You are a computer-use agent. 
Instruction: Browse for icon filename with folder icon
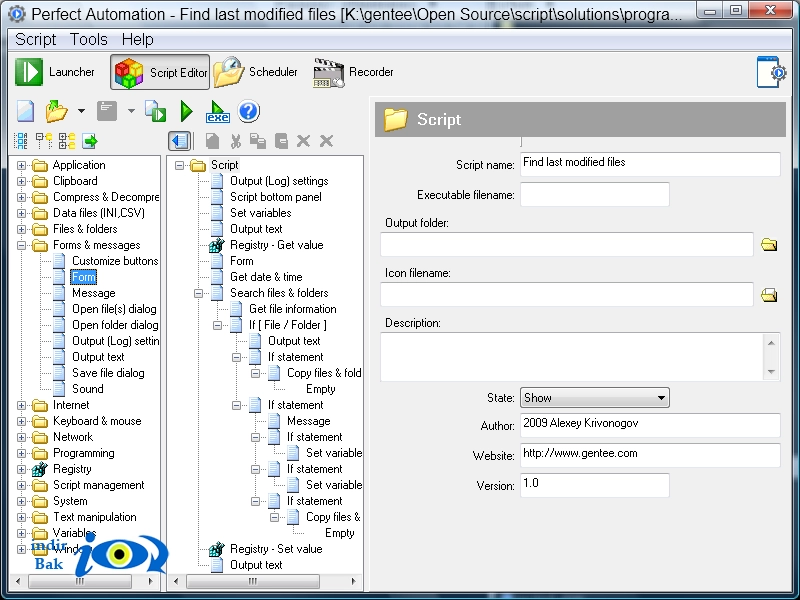click(769, 295)
